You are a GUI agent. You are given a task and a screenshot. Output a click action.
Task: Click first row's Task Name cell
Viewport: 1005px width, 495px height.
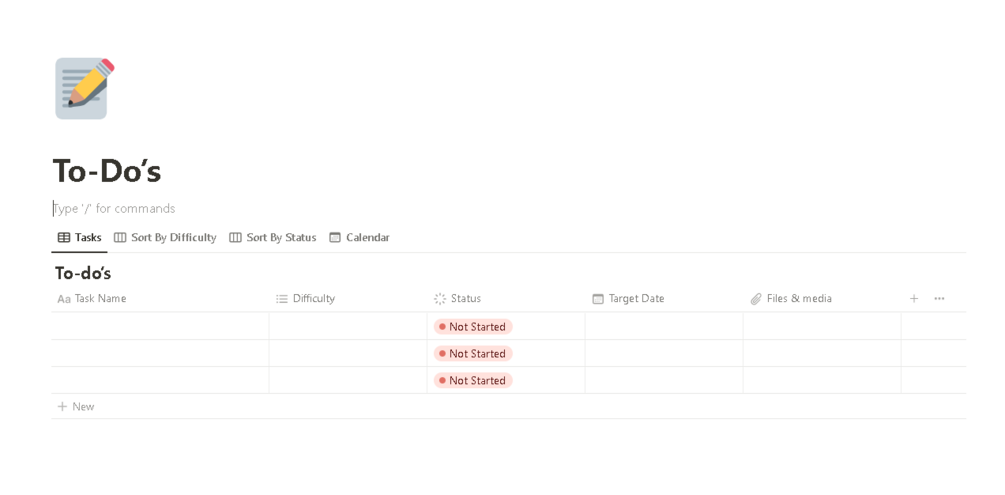160,327
